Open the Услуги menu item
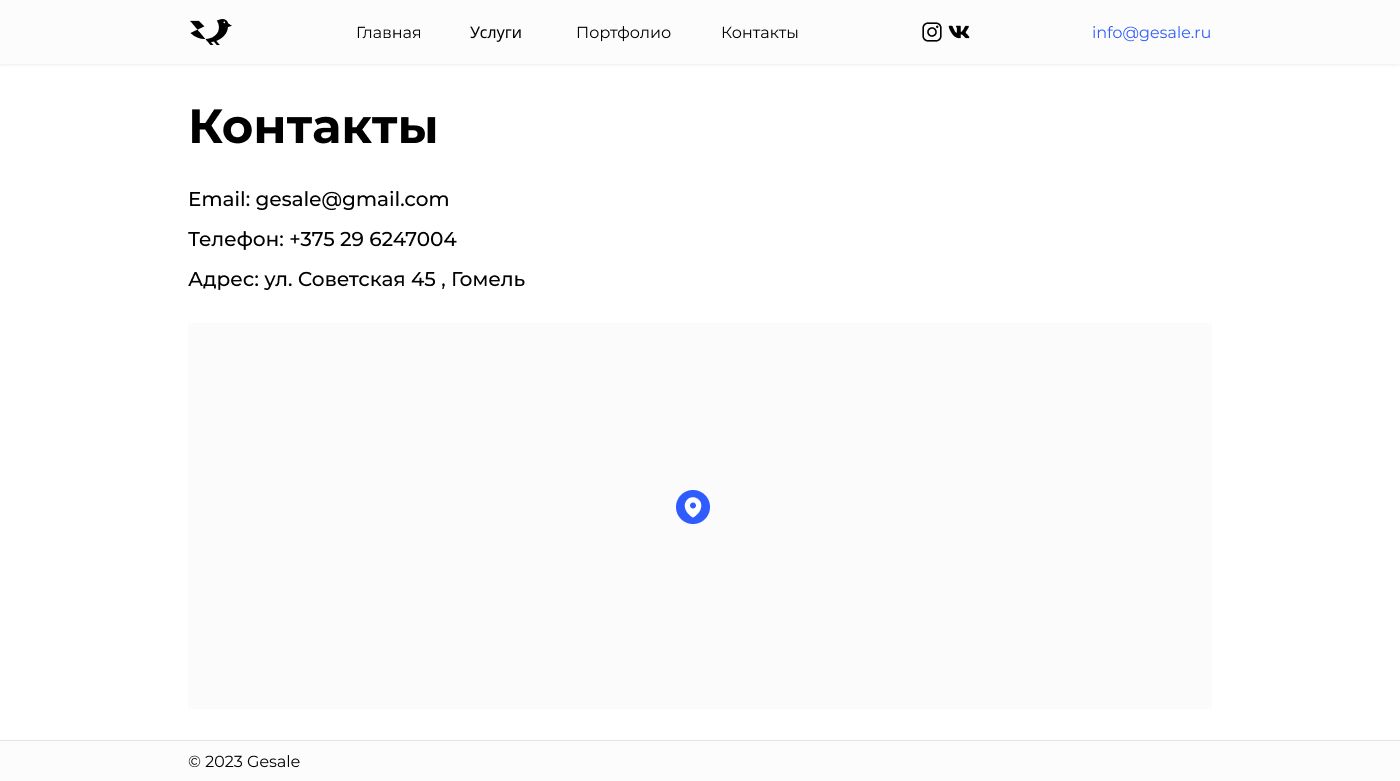 pos(496,33)
